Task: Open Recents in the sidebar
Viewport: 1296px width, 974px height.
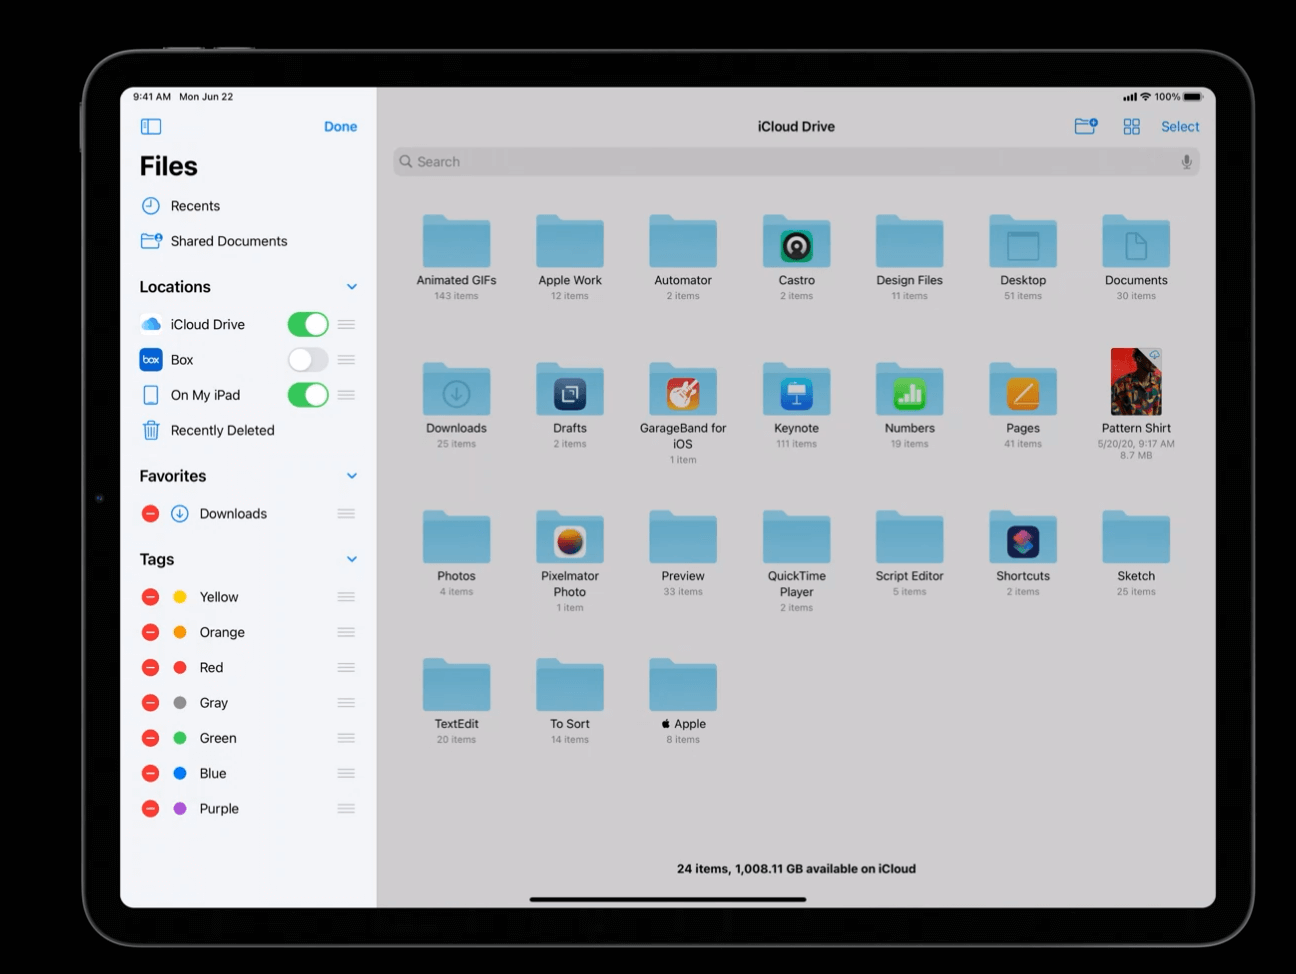Action: coord(195,206)
